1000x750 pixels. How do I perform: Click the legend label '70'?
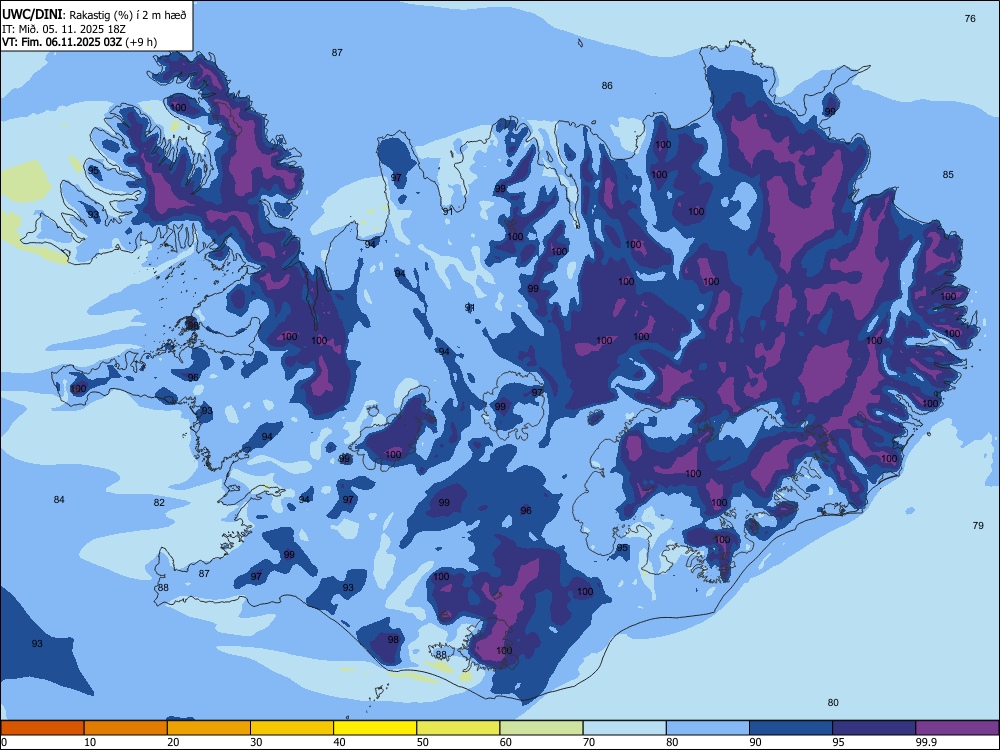tap(589, 742)
